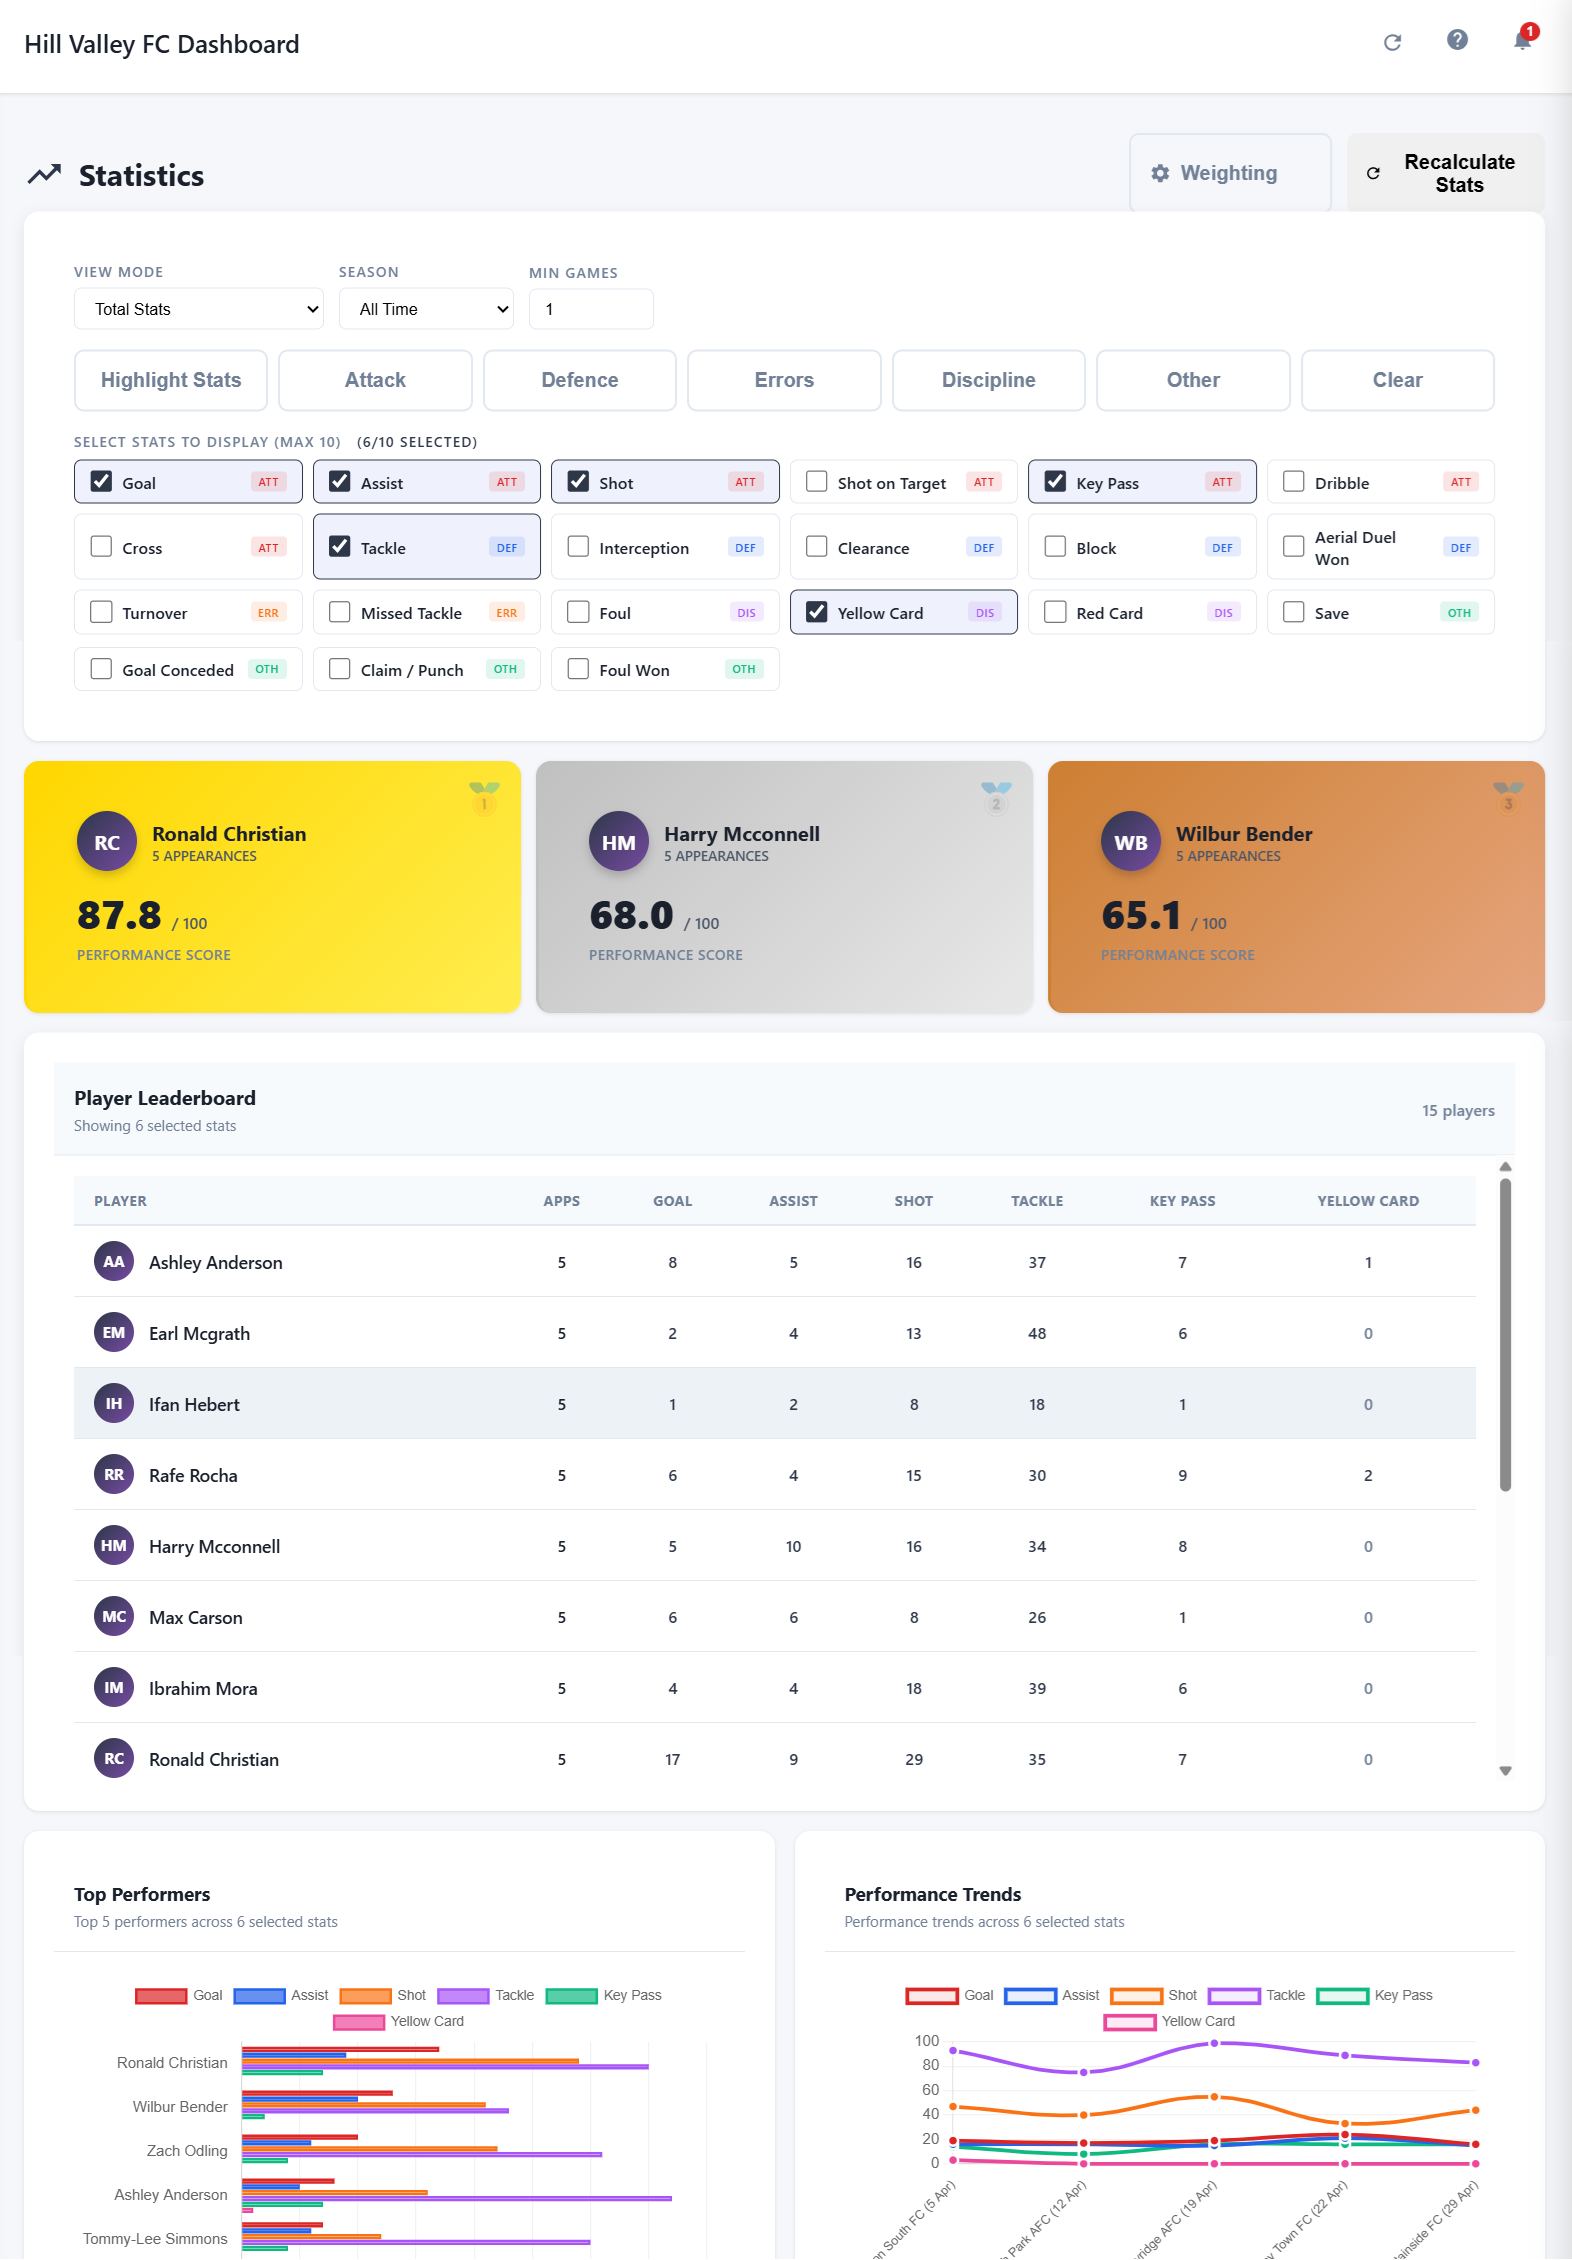Toggle Shot legend swatch in Performance Trends
1572x2260 pixels.
click(x=1137, y=1996)
